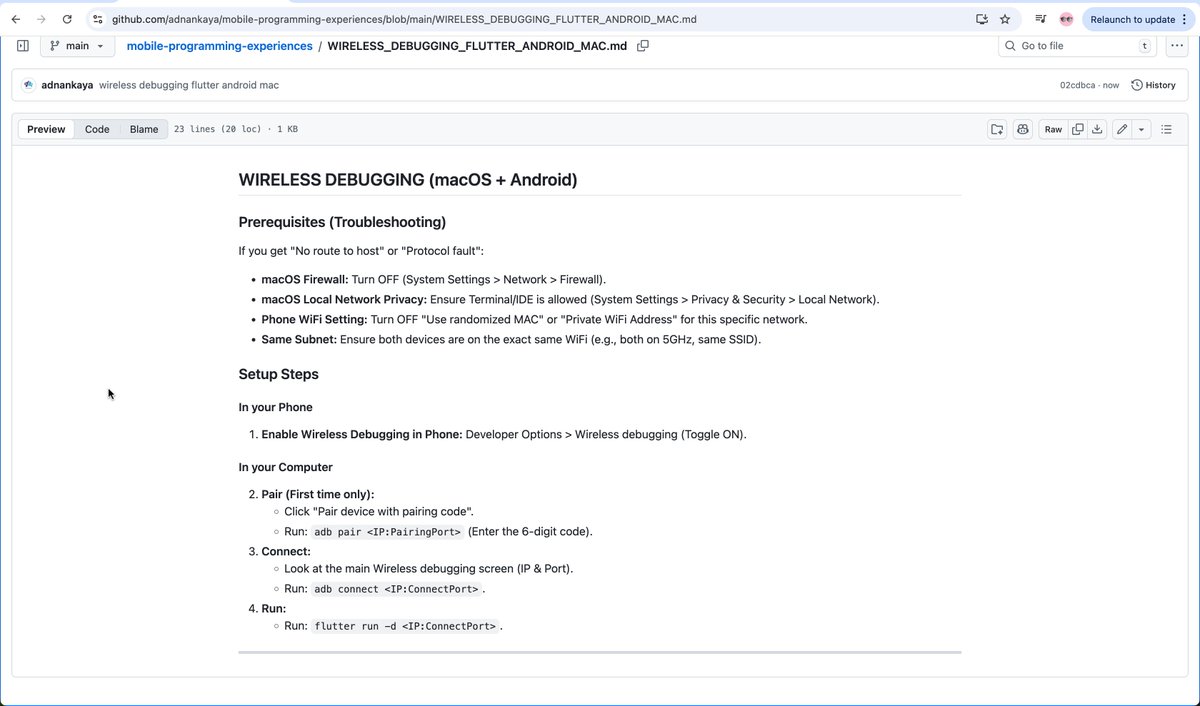View site information icon in address bar
This screenshot has width=1200, height=706.
[97, 19]
